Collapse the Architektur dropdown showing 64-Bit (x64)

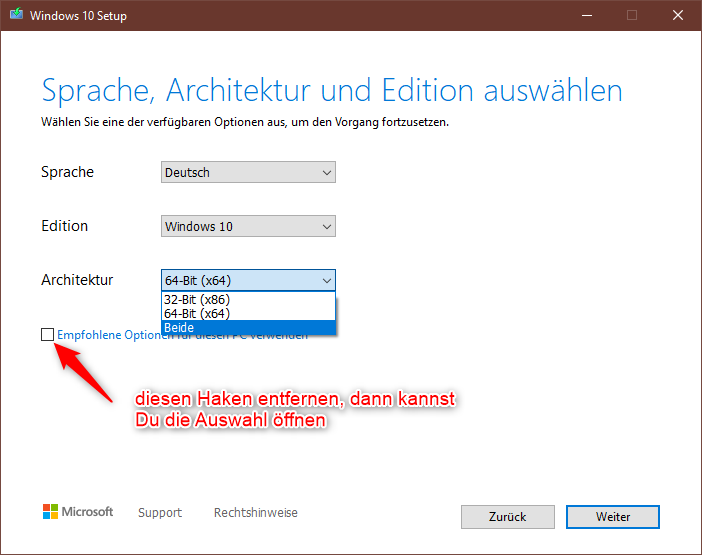tap(248, 281)
